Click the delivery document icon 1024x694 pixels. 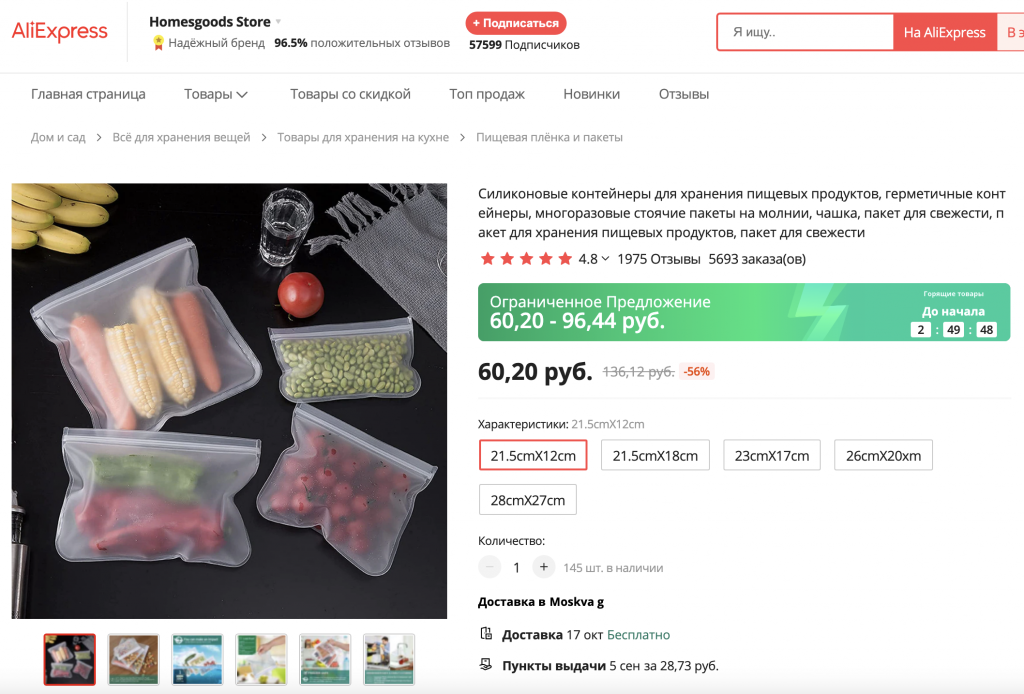[486, 634]
